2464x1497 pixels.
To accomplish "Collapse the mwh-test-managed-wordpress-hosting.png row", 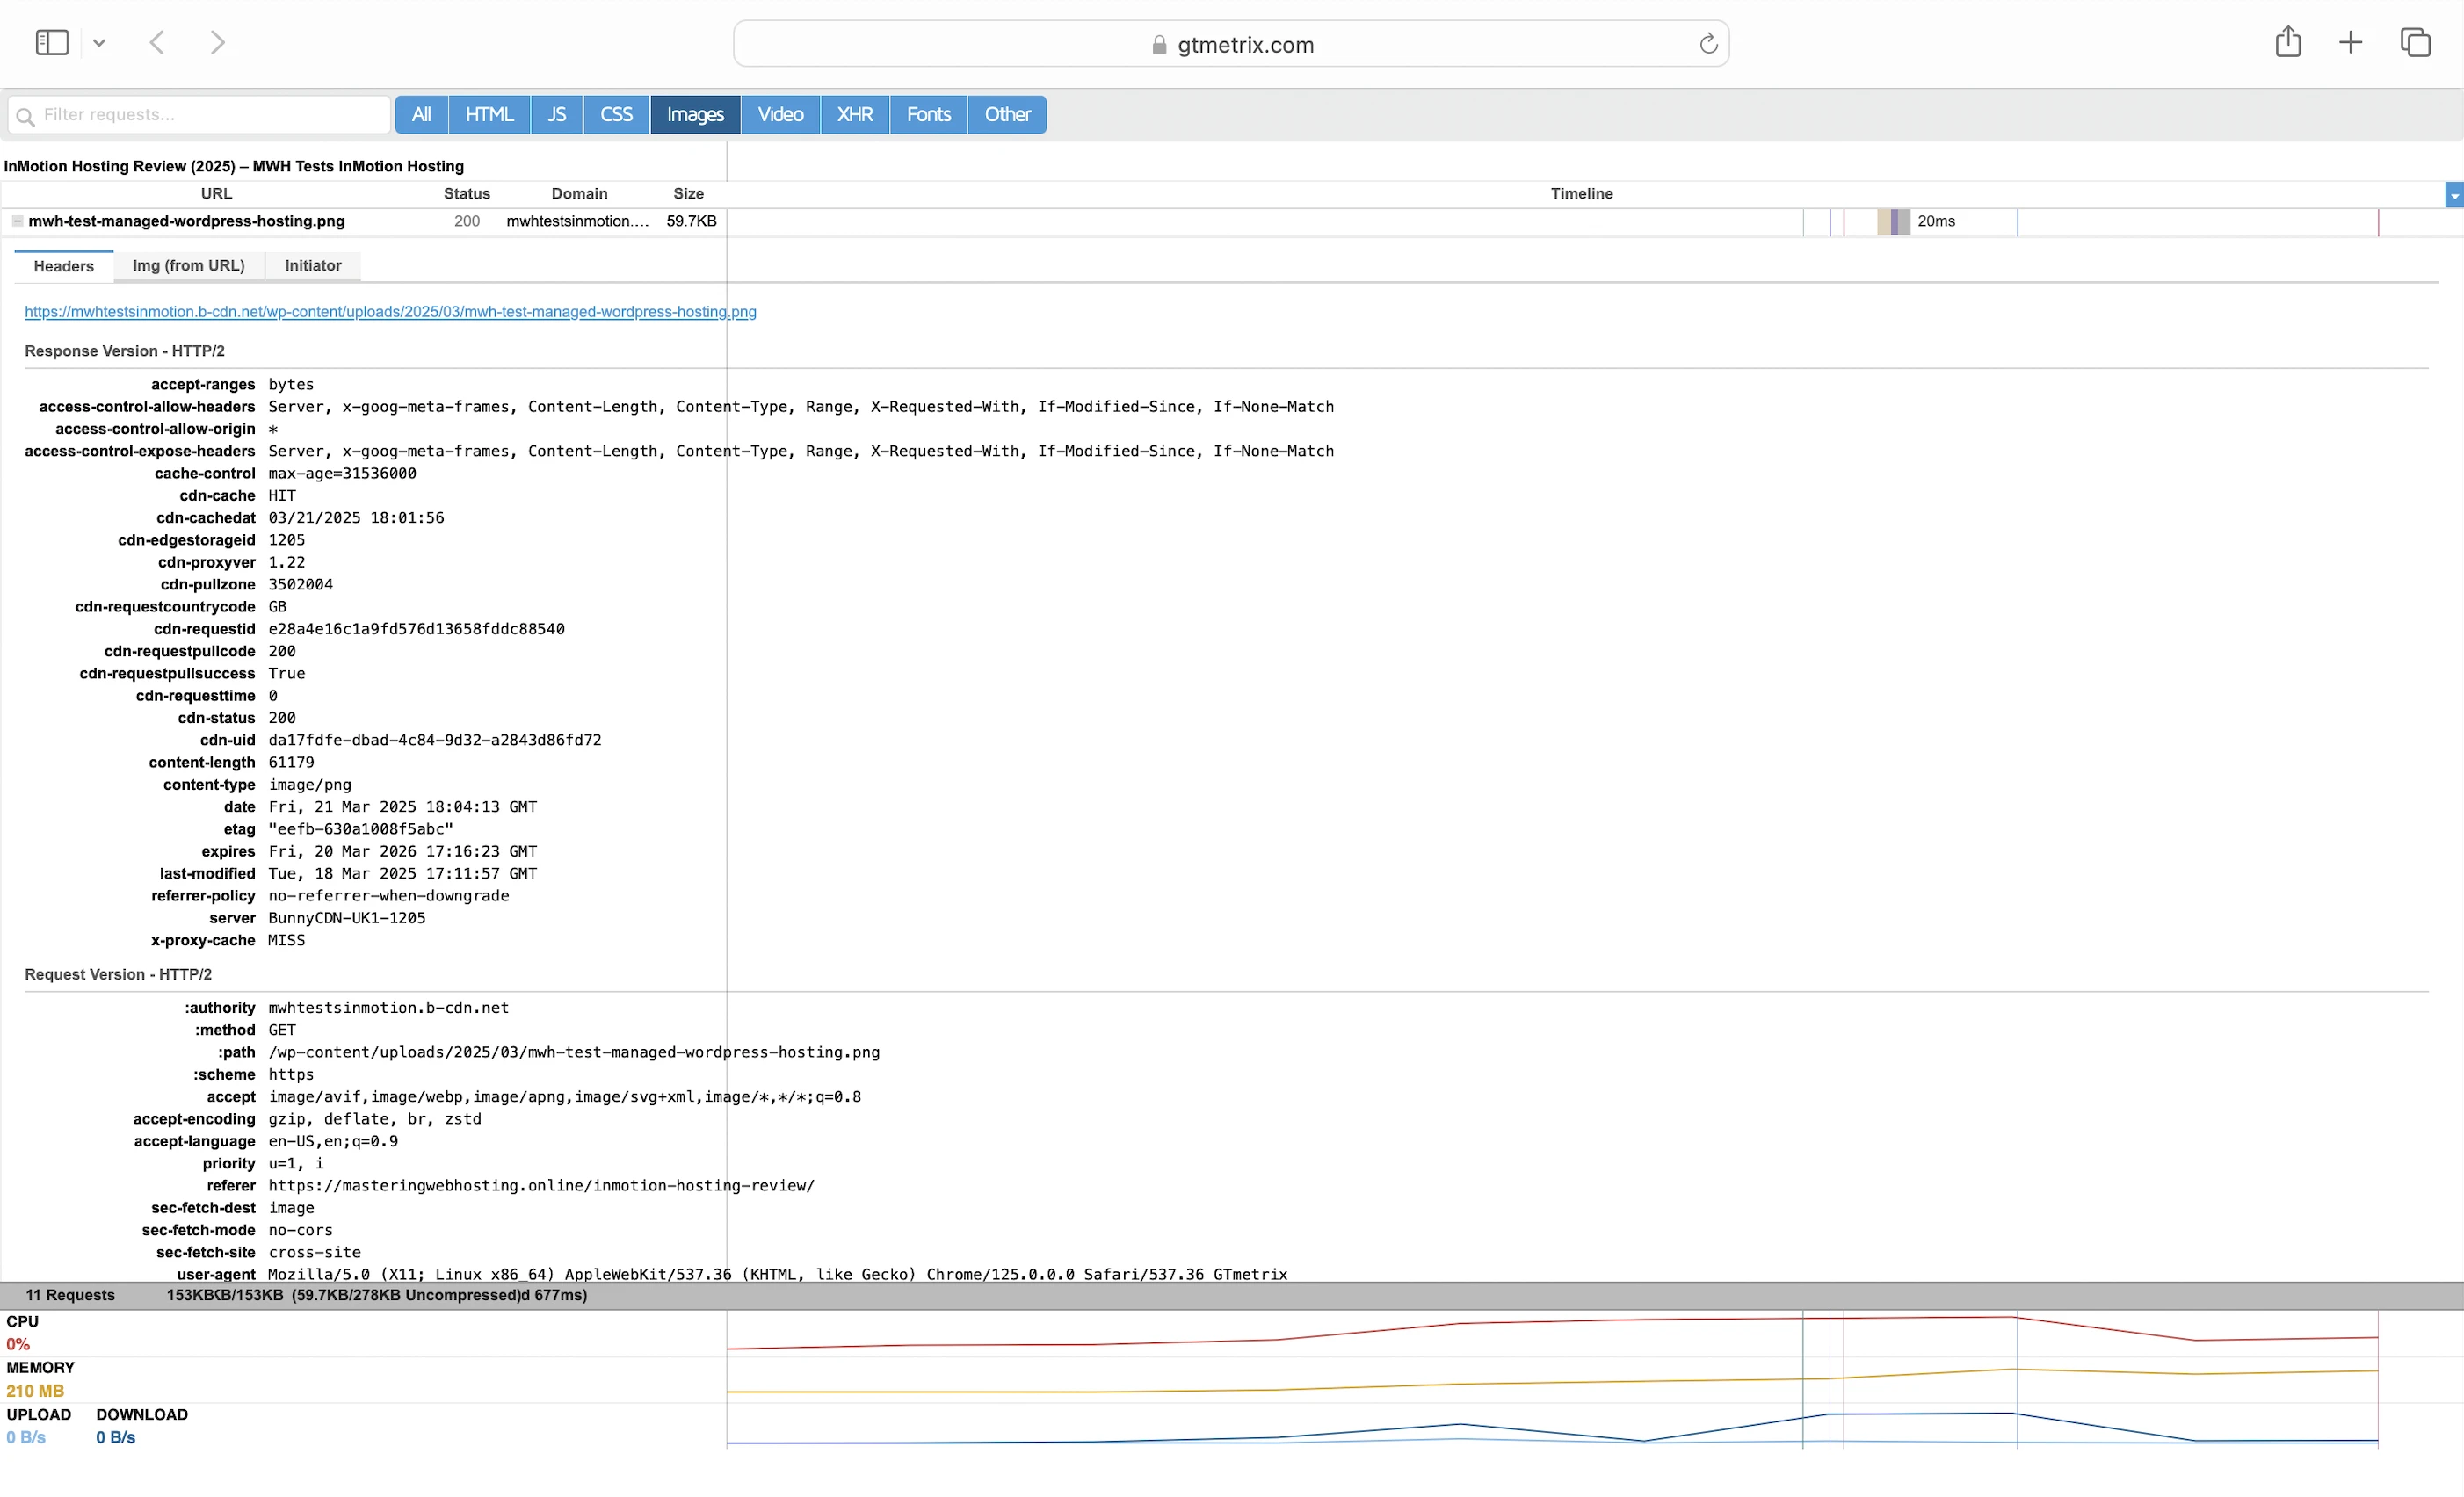I will pyautogui.click(x=17, y=221).
